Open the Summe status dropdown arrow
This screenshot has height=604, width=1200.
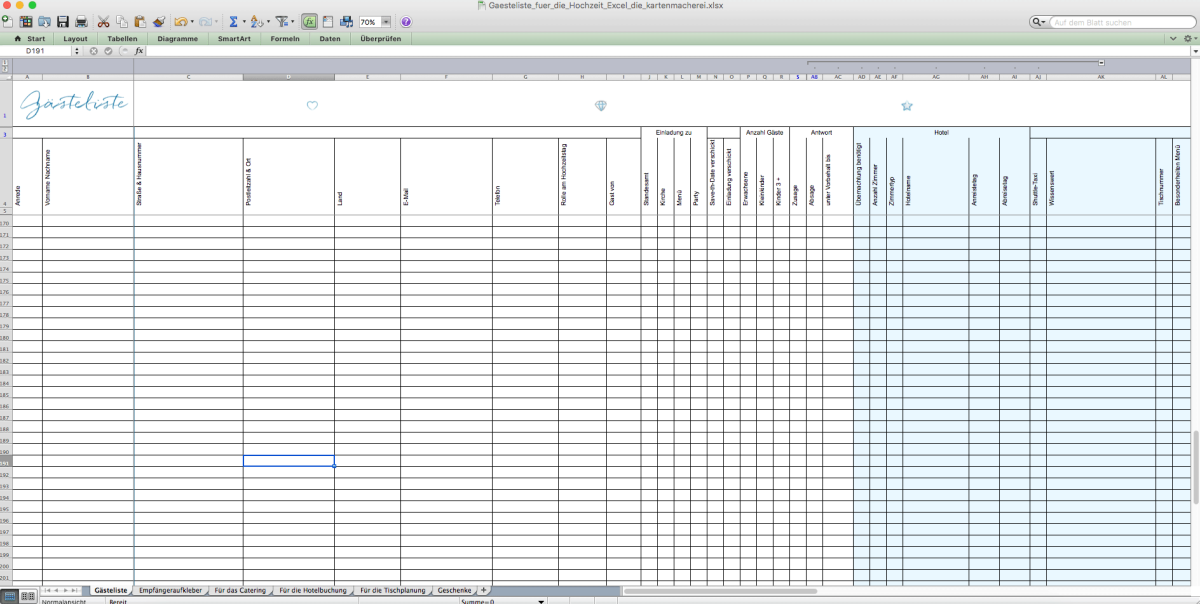point(541,602)
